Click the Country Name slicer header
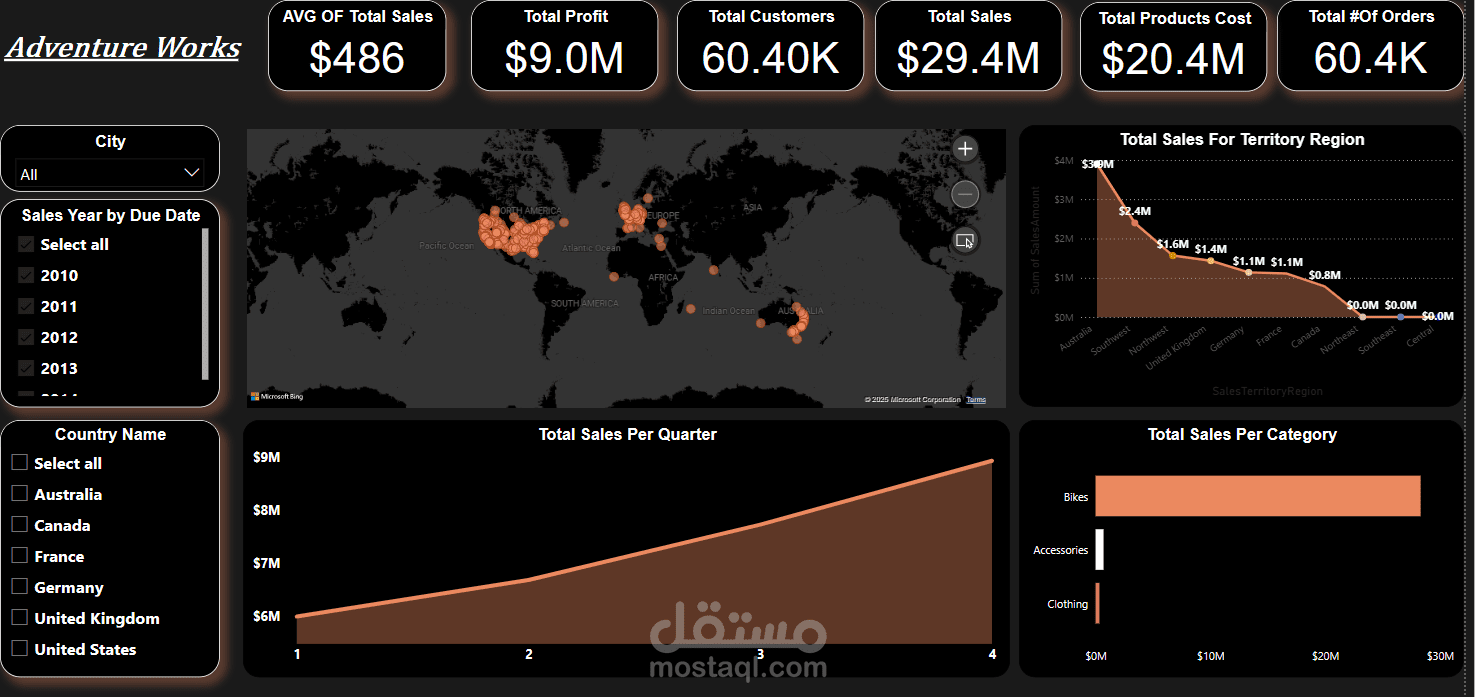Viewport: 1478px width, 697px height. (110, 434)
